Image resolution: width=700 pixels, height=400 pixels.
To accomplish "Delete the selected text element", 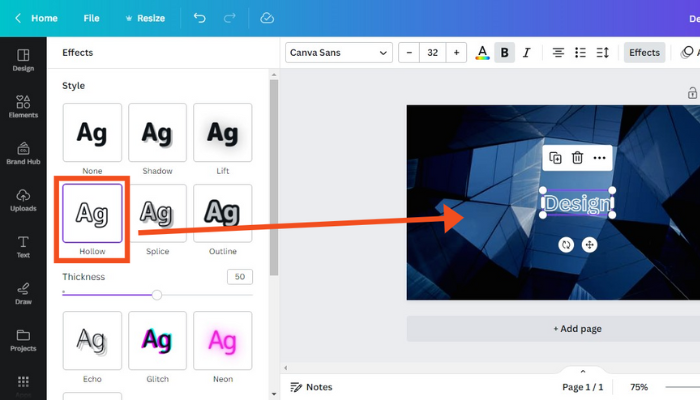I will [577, 158].
